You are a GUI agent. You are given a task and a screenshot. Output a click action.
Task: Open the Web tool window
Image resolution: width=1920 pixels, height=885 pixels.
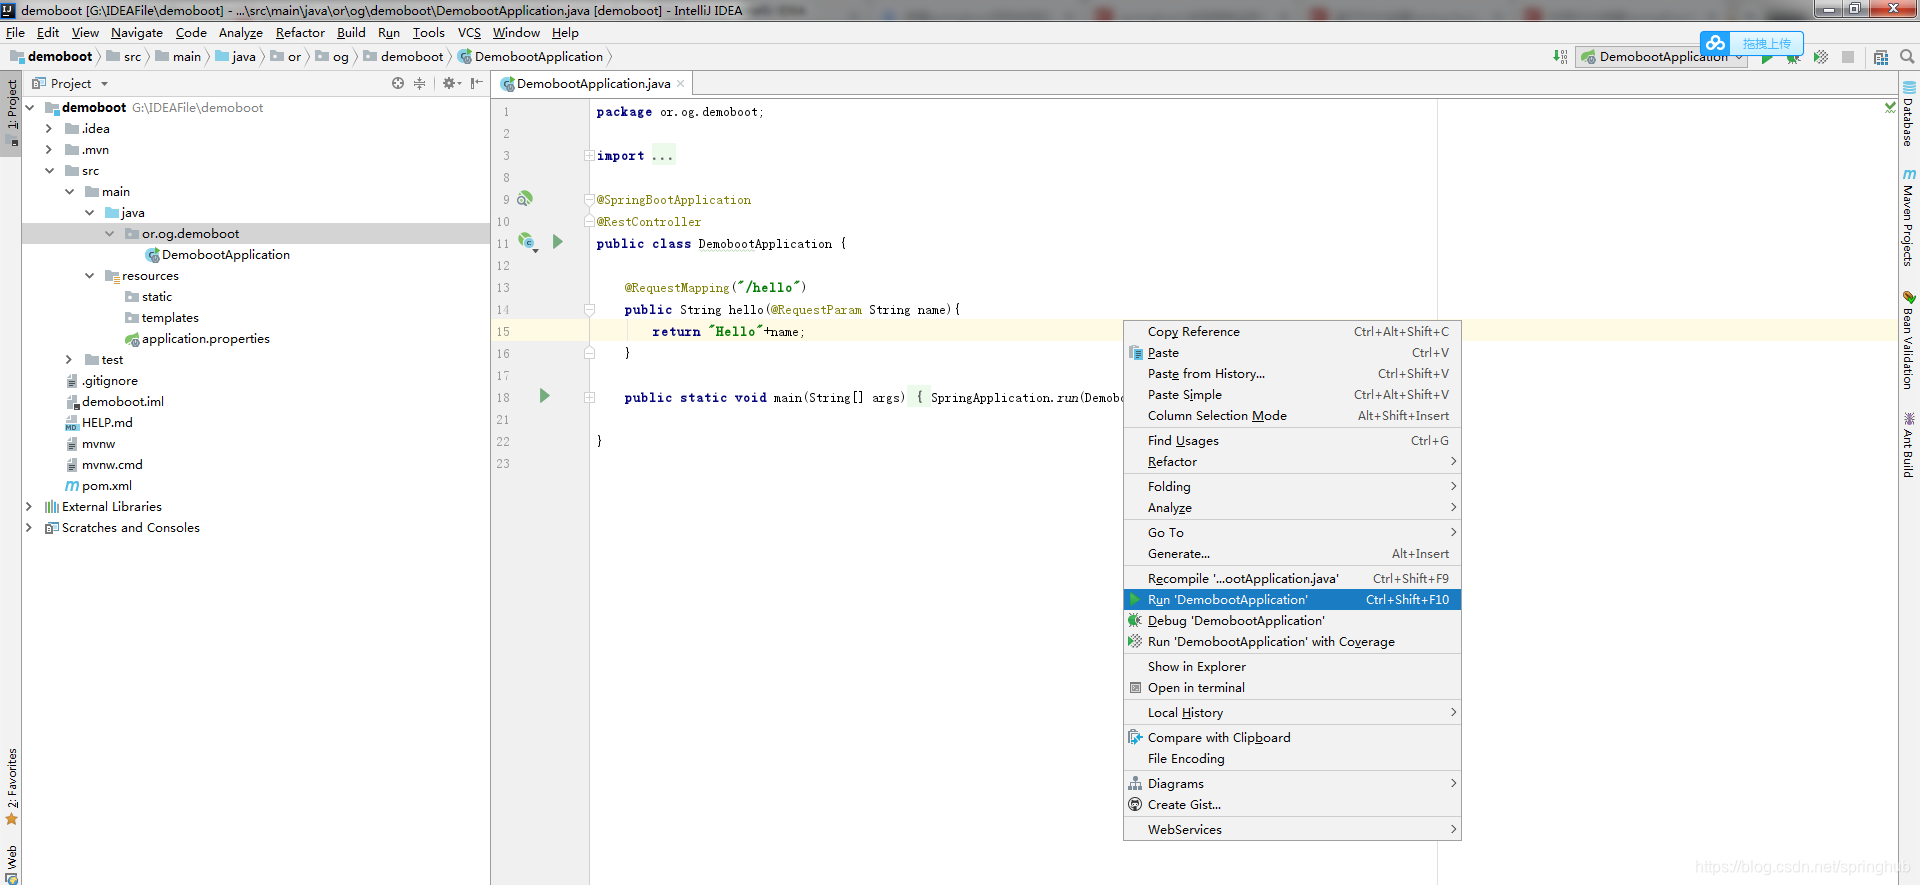pos(12,864)
